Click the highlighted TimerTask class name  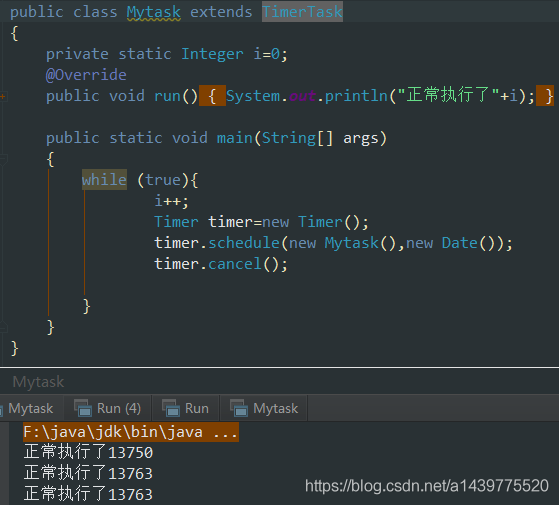pos(302,12)
